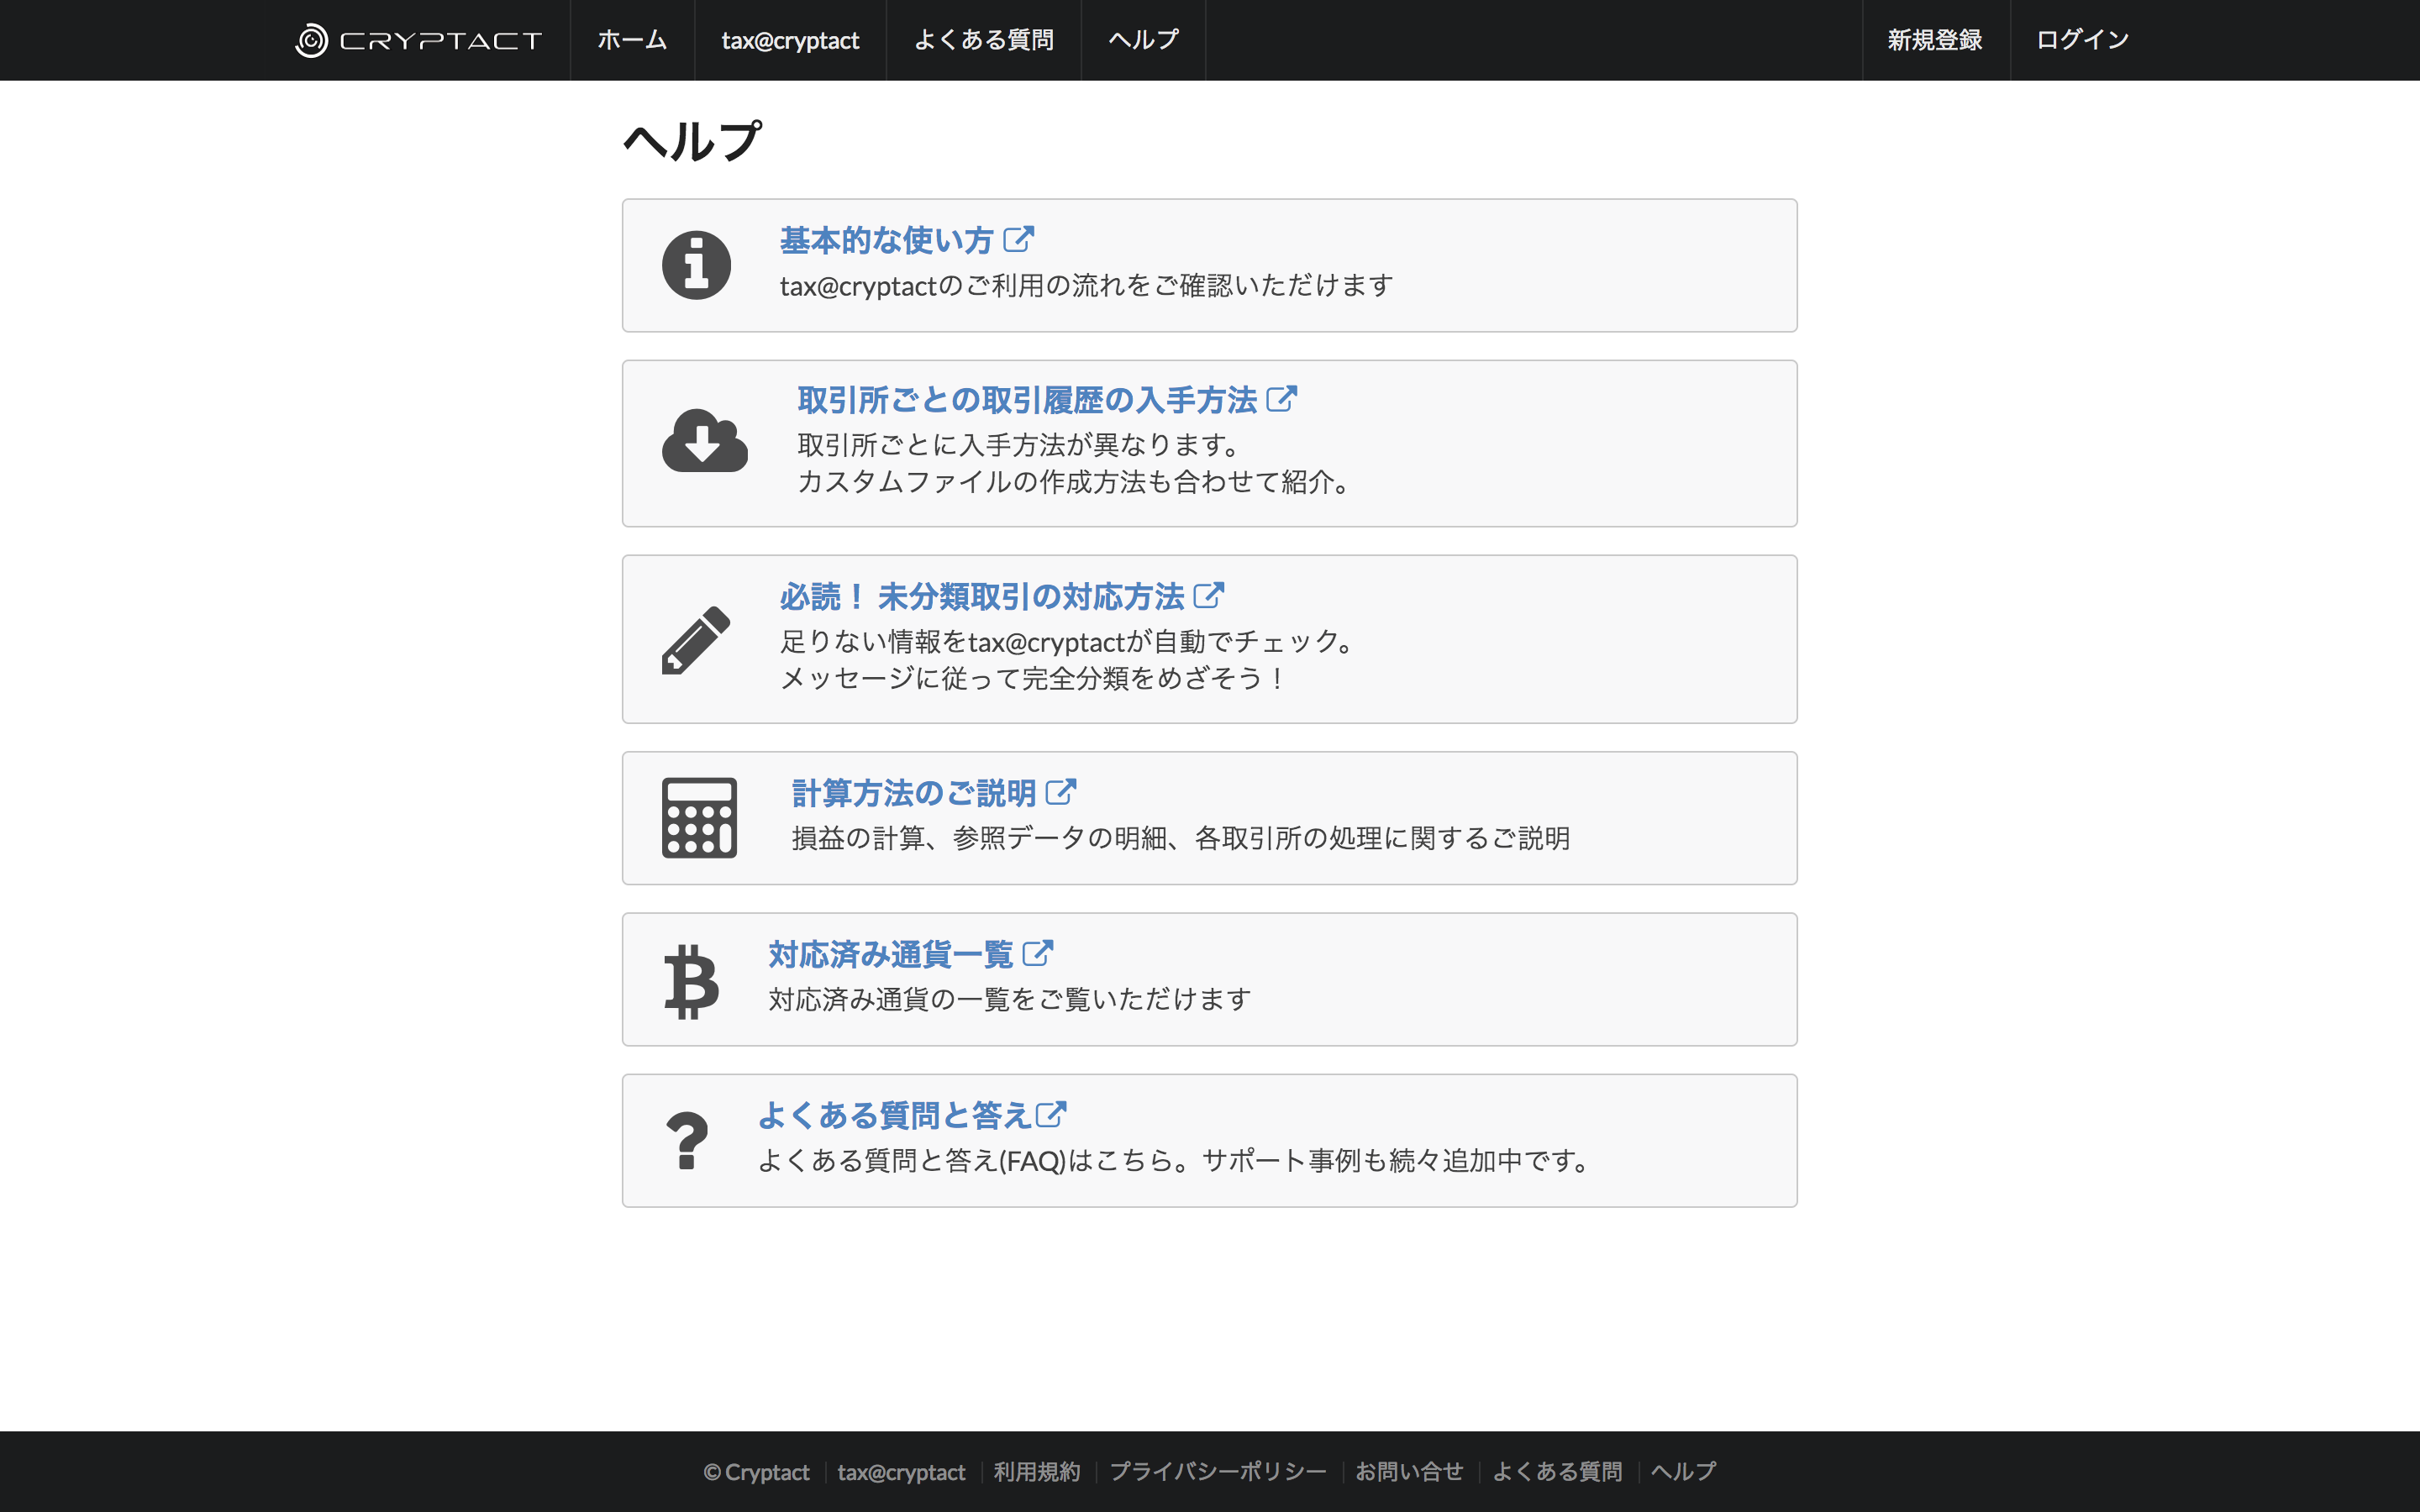Open よくある質問 in the footer
Viewport: 2420px width, 1512px height.
pyautogui.click(x=1557, y=1472)
